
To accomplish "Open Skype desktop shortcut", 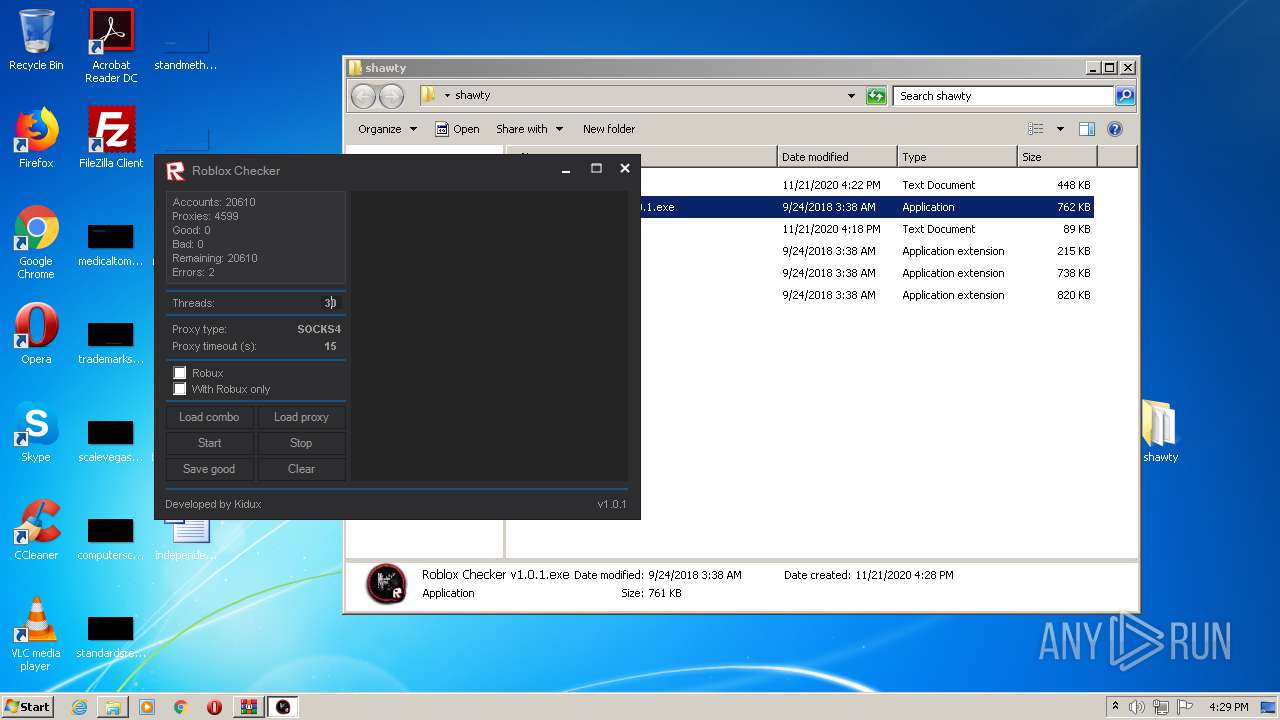I will [x=36, y=432].
